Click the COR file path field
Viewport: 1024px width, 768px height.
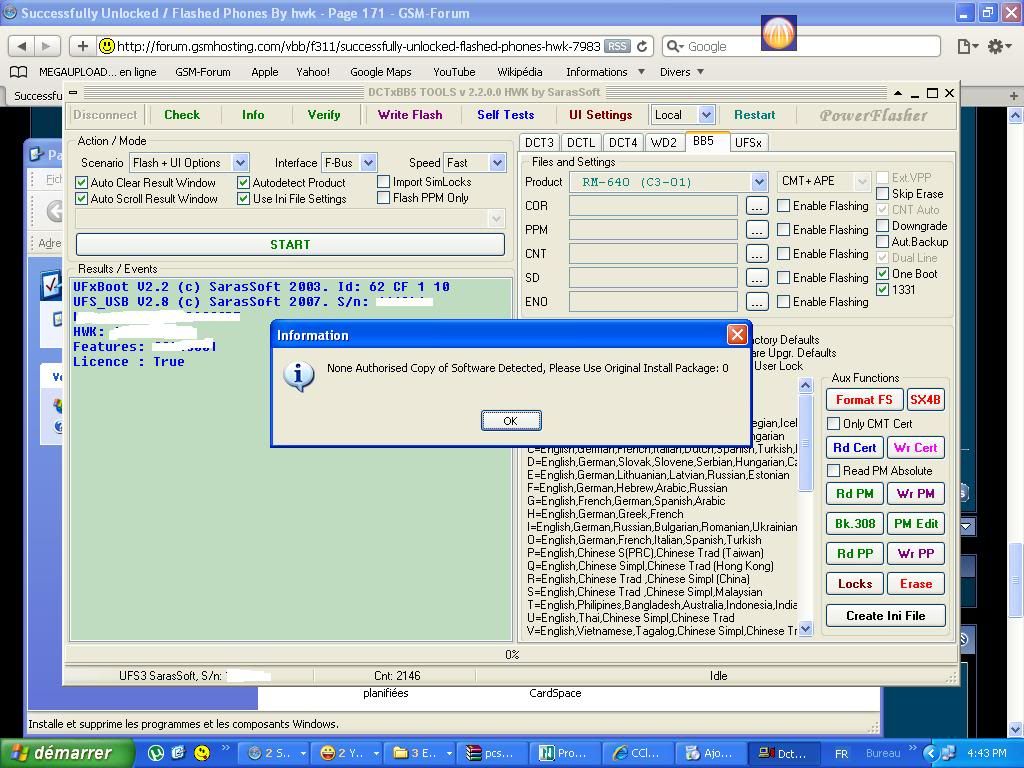(x=653, y=206)
